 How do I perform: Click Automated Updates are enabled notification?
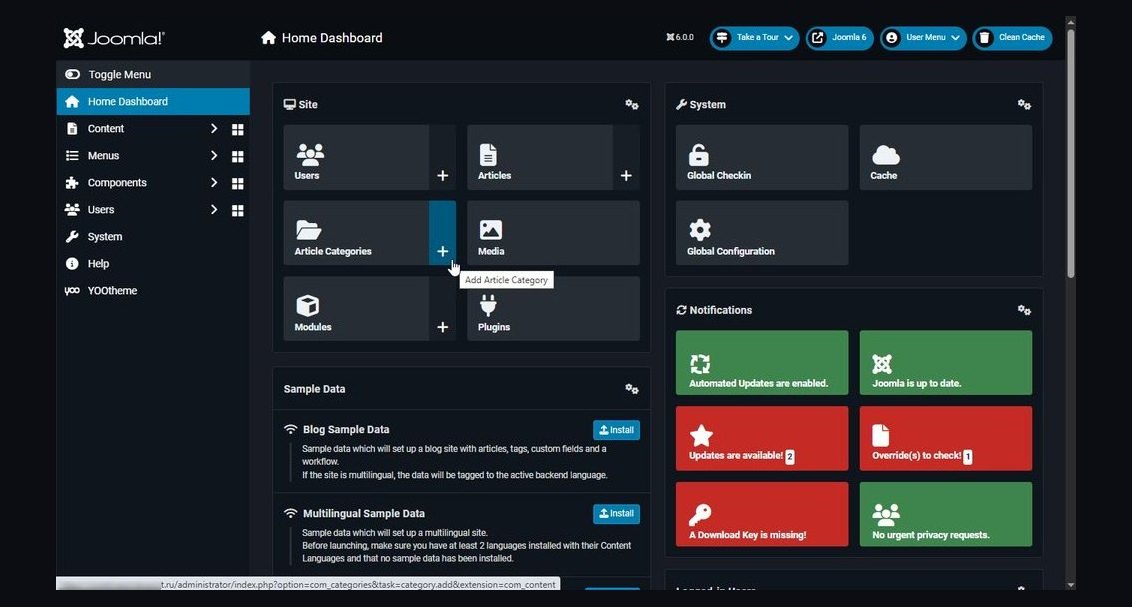click(762, 363)
